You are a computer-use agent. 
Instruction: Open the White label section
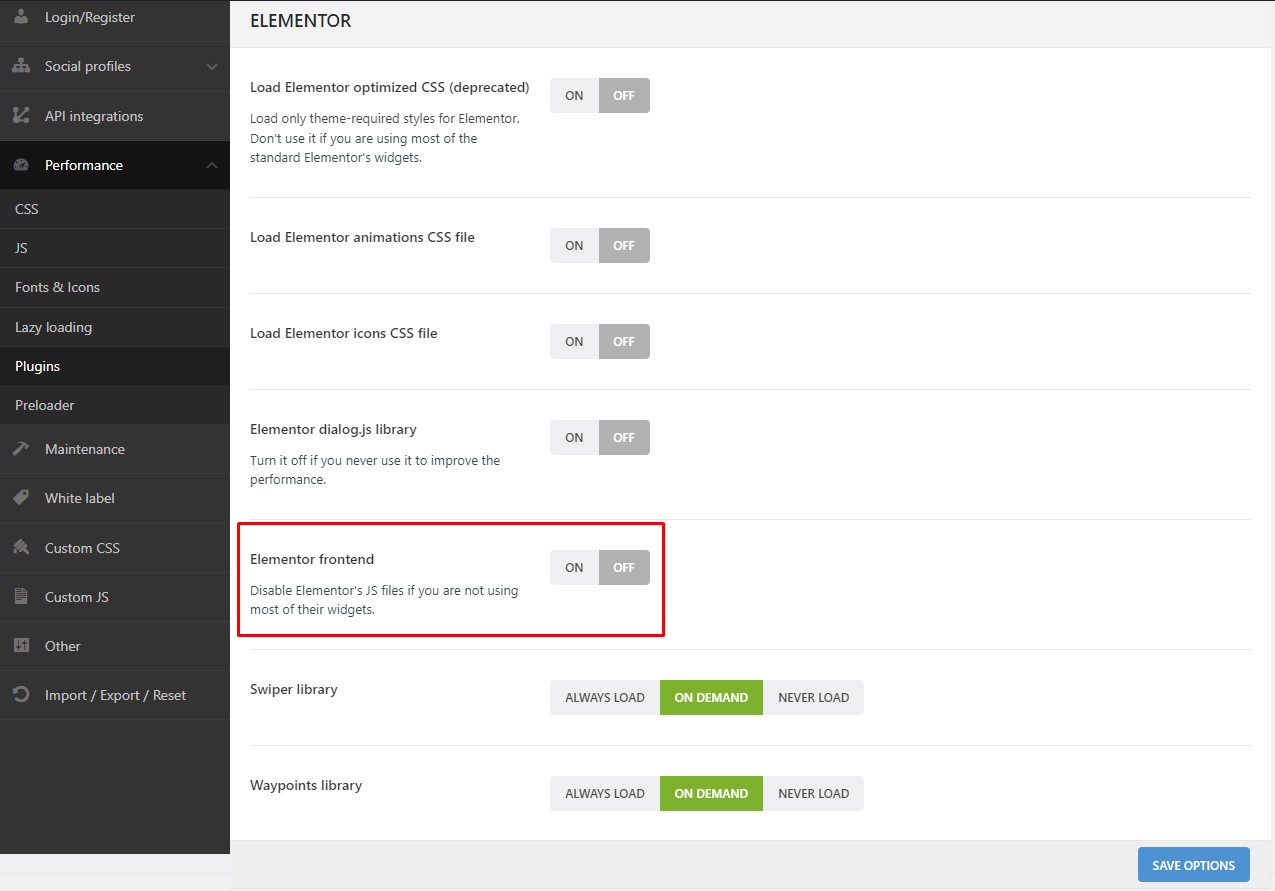click(115, 498)
